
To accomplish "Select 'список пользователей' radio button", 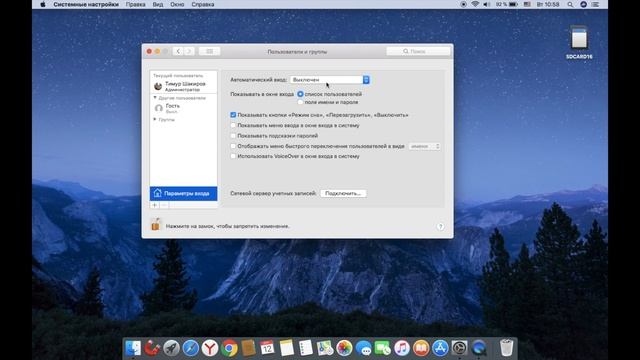I will (300, 94).
